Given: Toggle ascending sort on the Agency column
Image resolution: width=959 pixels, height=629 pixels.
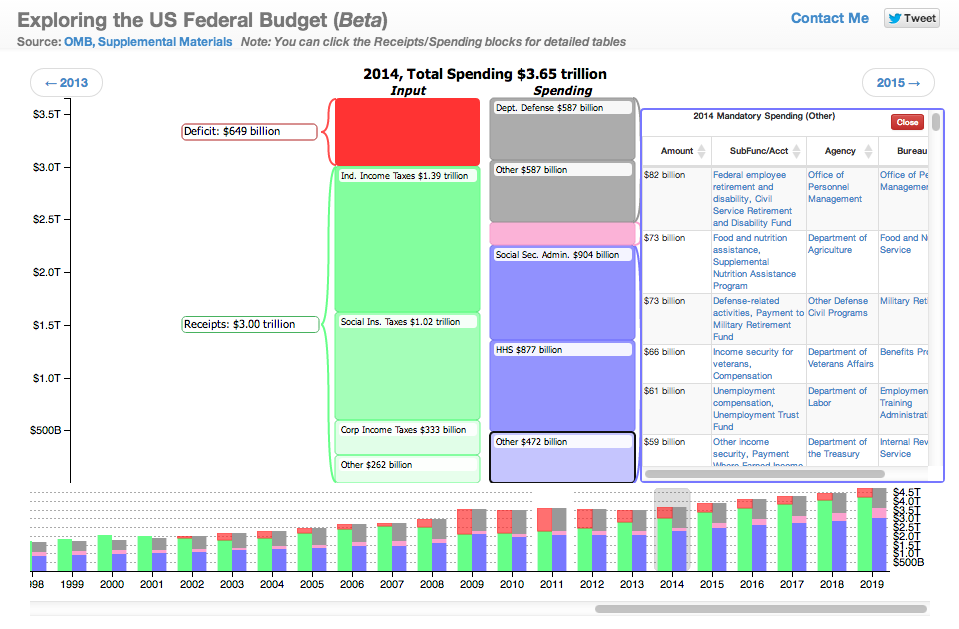Looking at the screenshot, I should pos(869,147).
